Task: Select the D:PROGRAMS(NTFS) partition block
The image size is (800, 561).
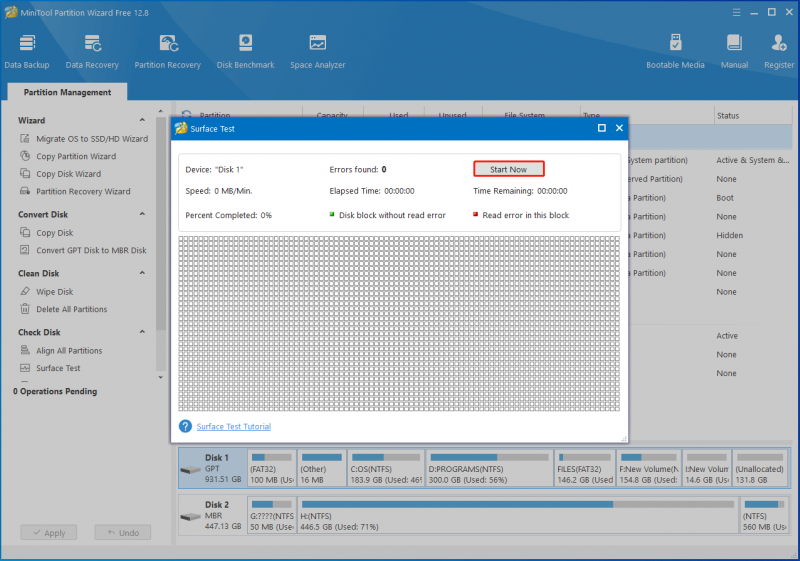Action: click(x=489, y=469)
